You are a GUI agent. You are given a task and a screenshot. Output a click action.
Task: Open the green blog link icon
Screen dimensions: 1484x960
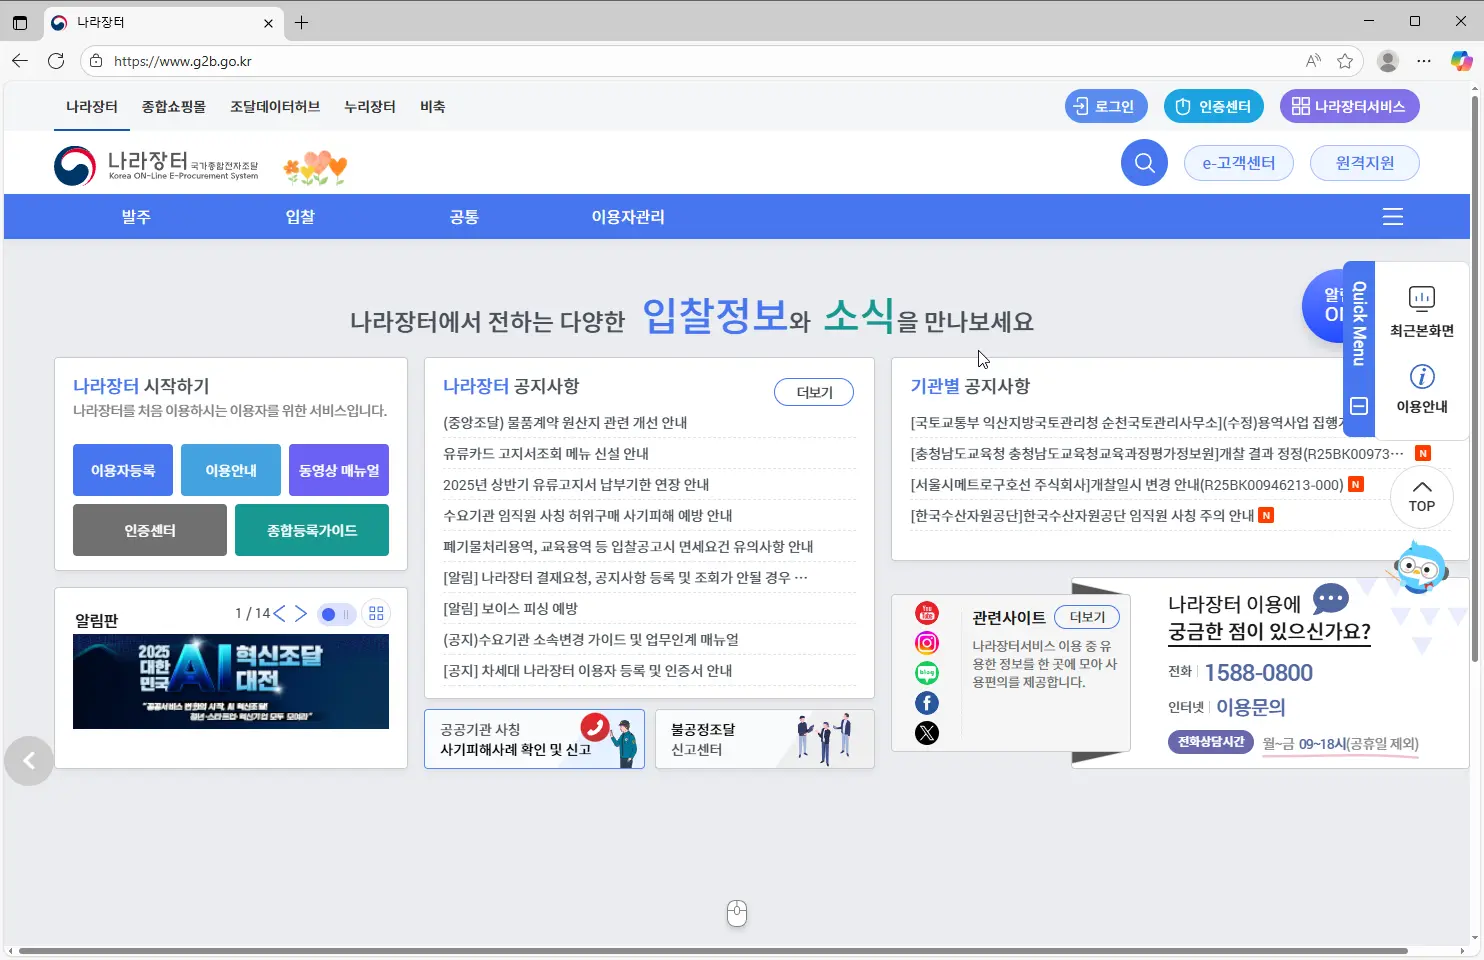(x=927, y=673)
